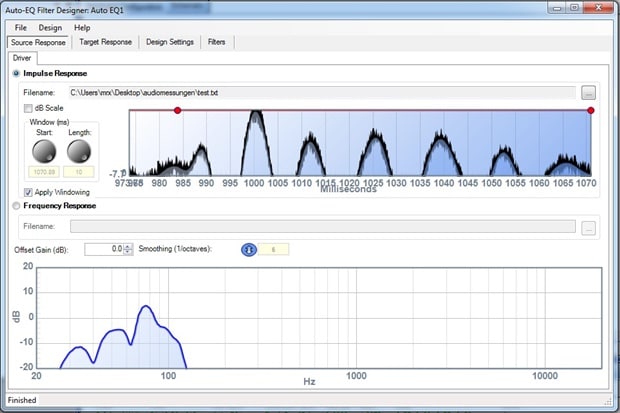Click the window Length value box
This screenshot has width=620, height=413.
(79, 172)
